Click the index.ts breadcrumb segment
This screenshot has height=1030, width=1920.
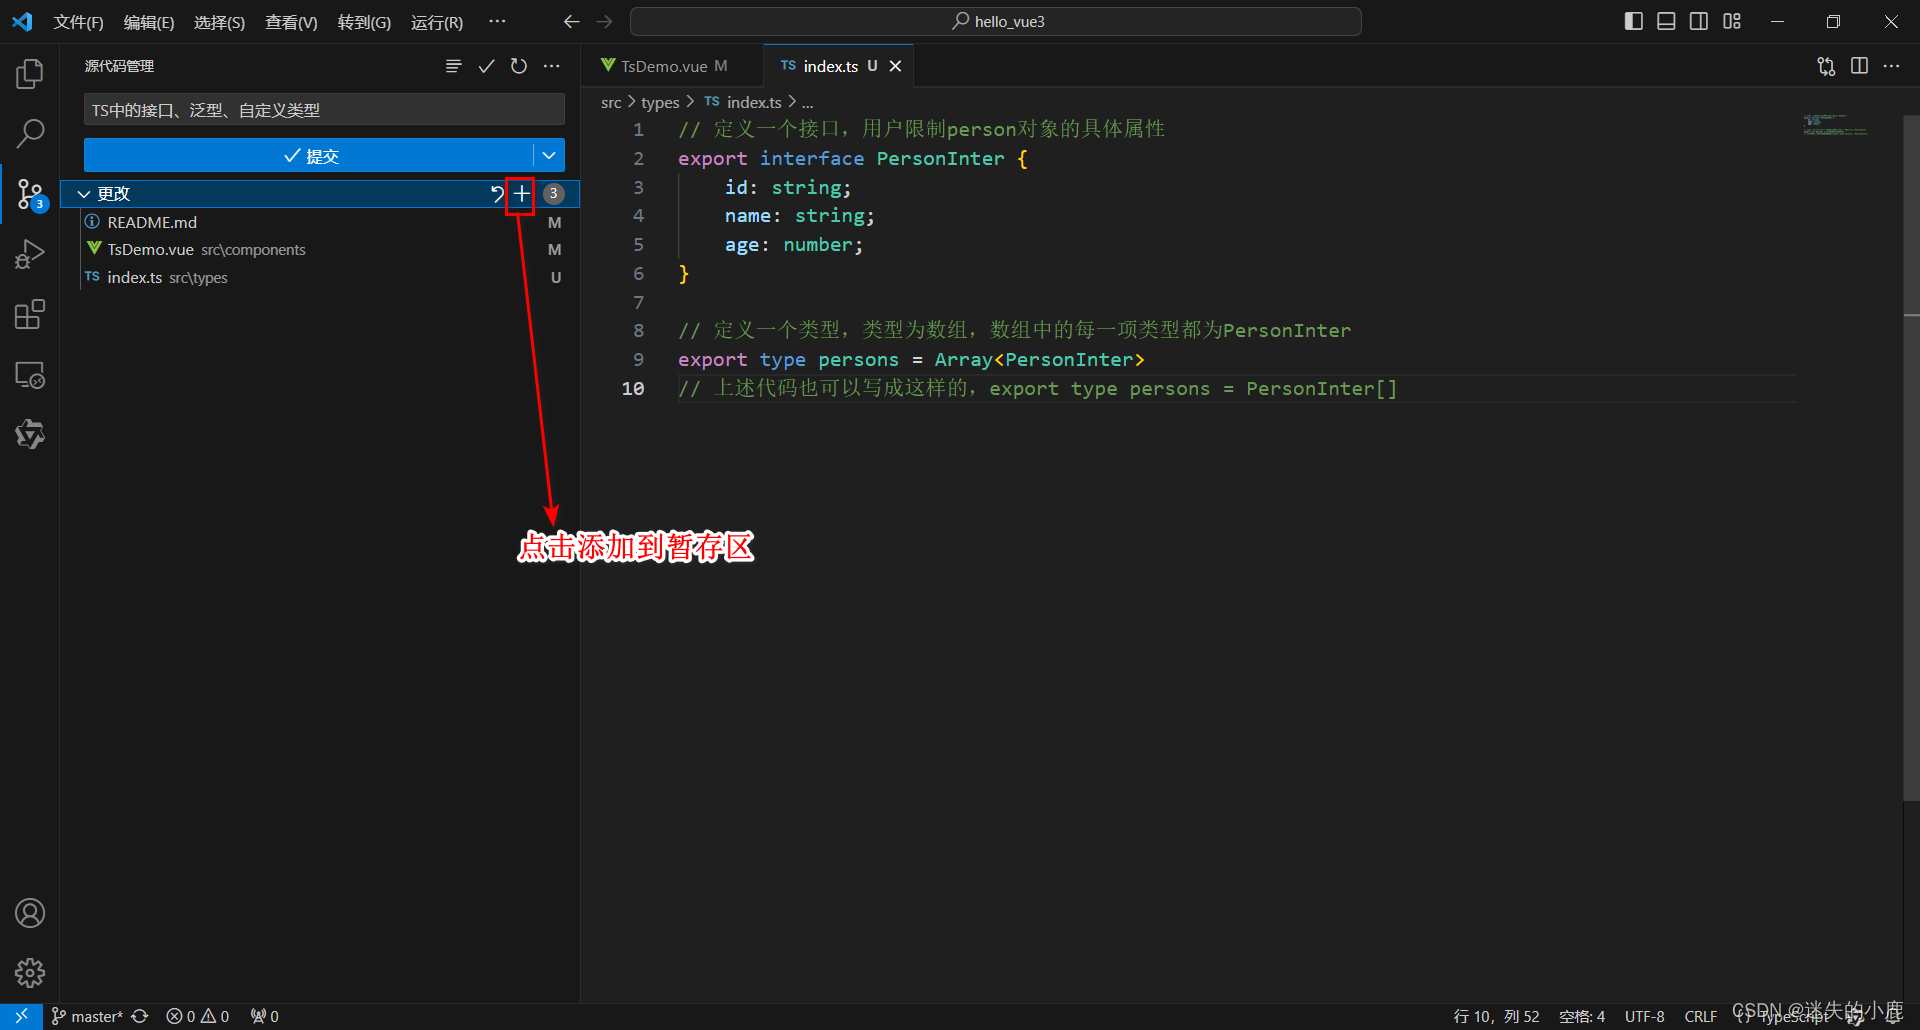743,102
